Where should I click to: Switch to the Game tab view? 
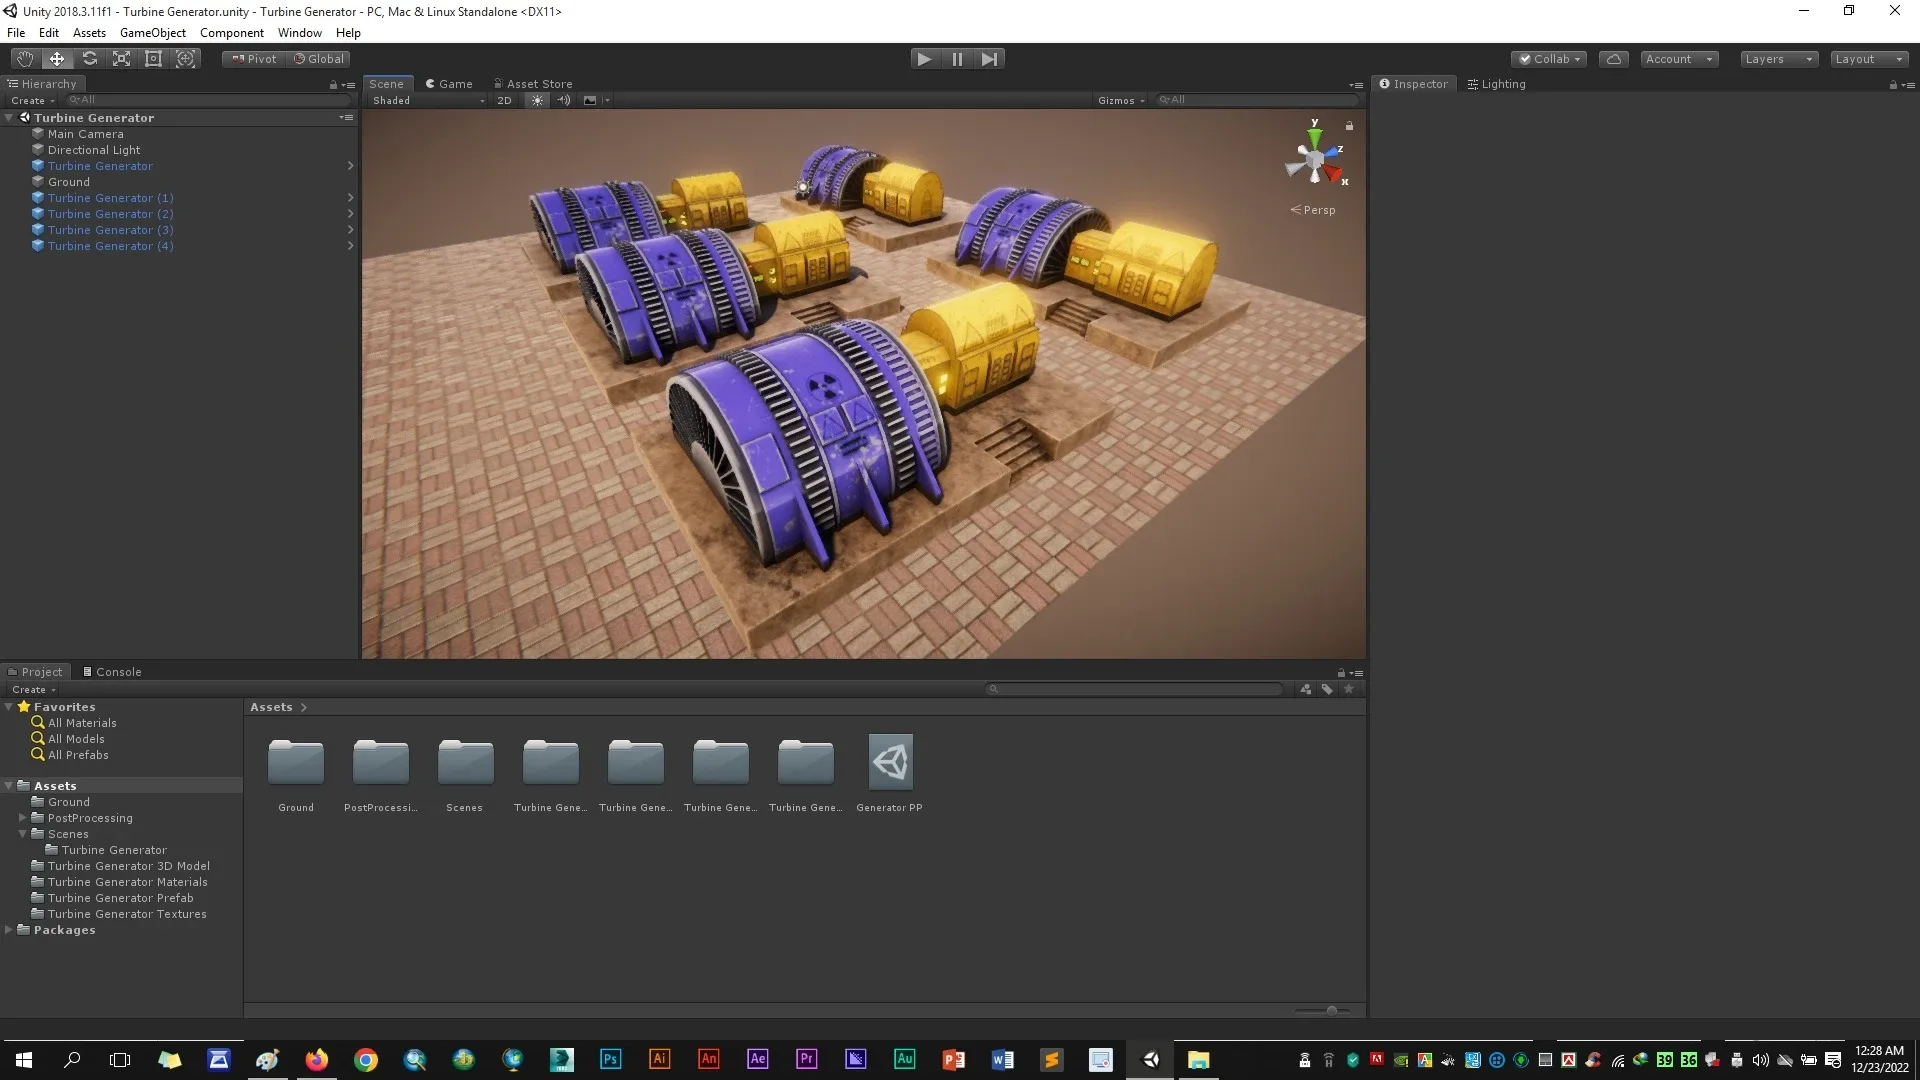tap(455, 83)
